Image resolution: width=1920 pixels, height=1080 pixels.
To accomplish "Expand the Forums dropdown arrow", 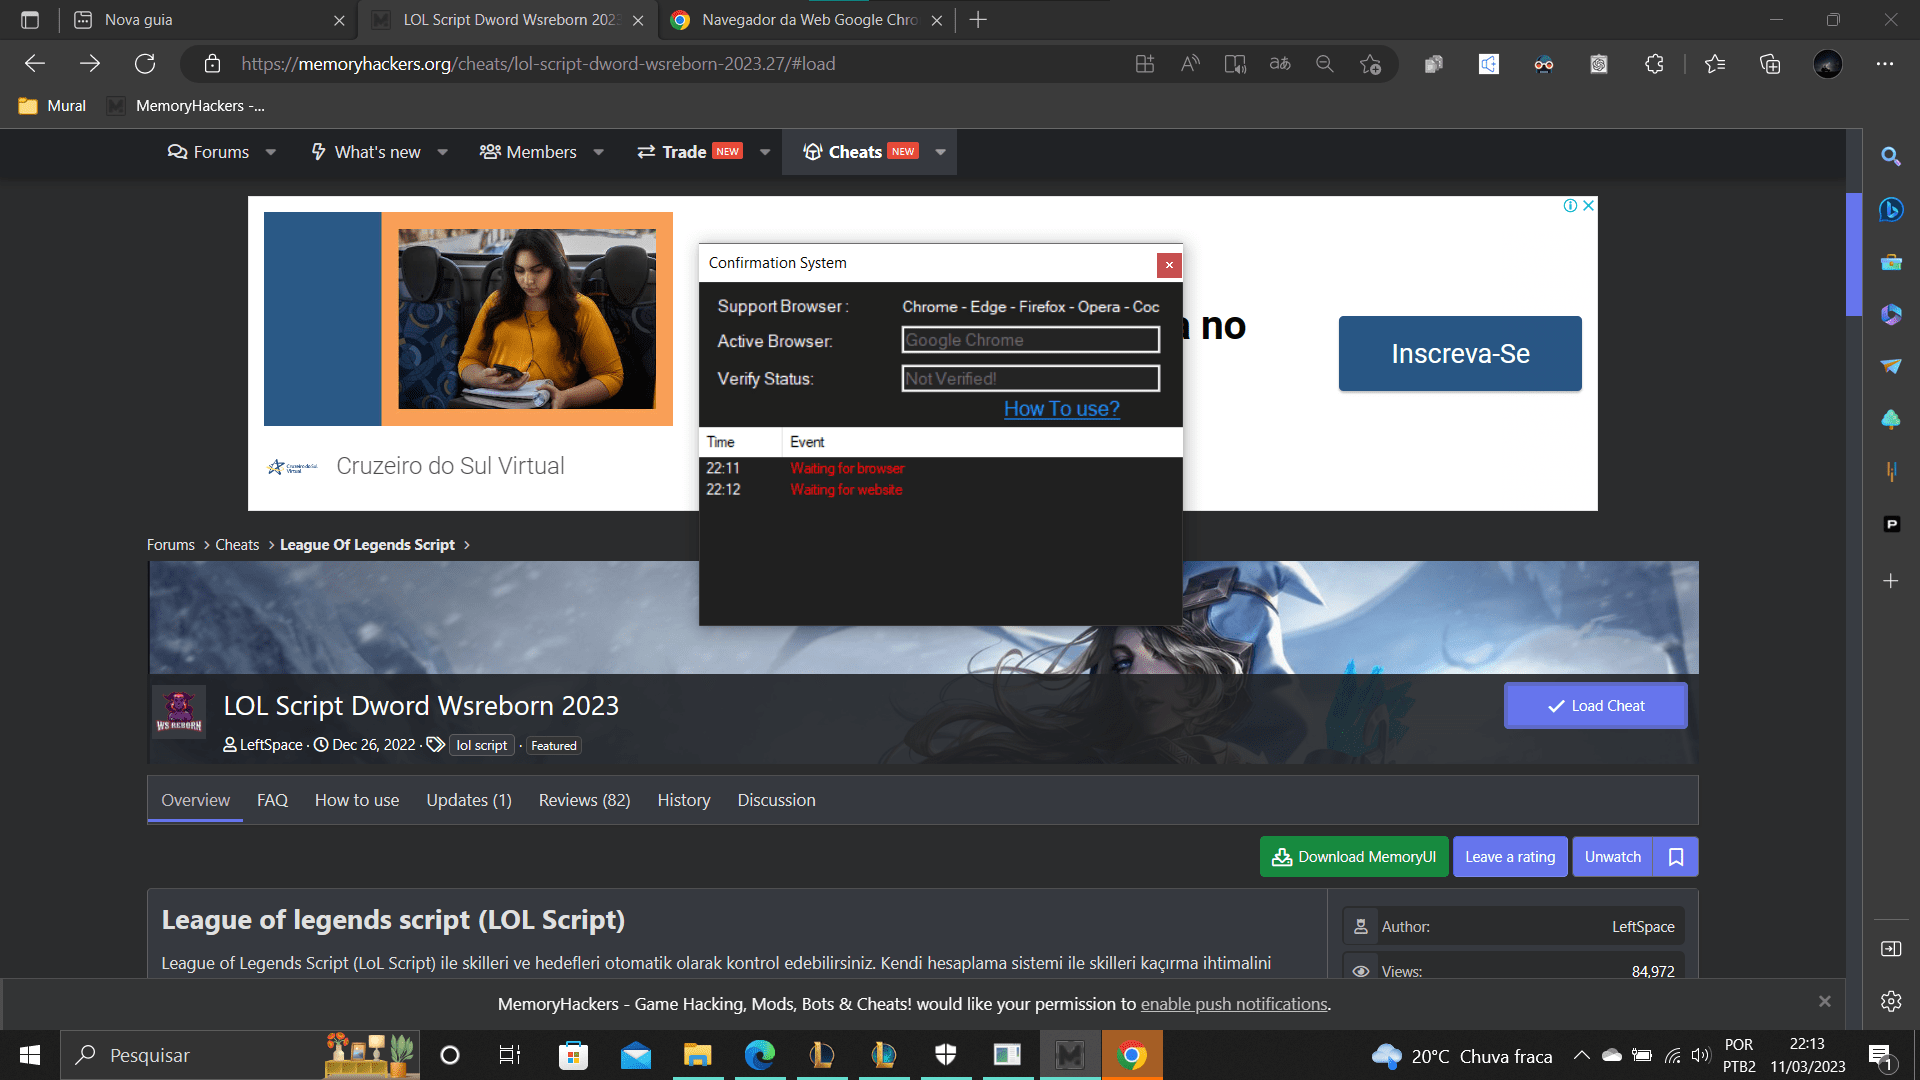I will pyautogui.click(x=271, y=152).
